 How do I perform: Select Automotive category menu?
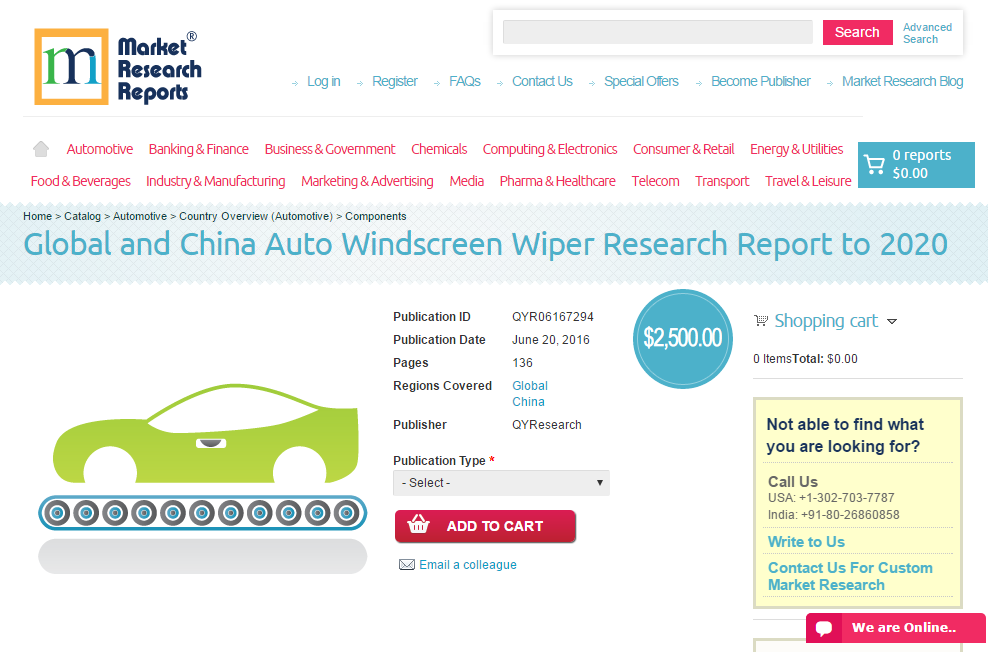(x=100, y=149)
